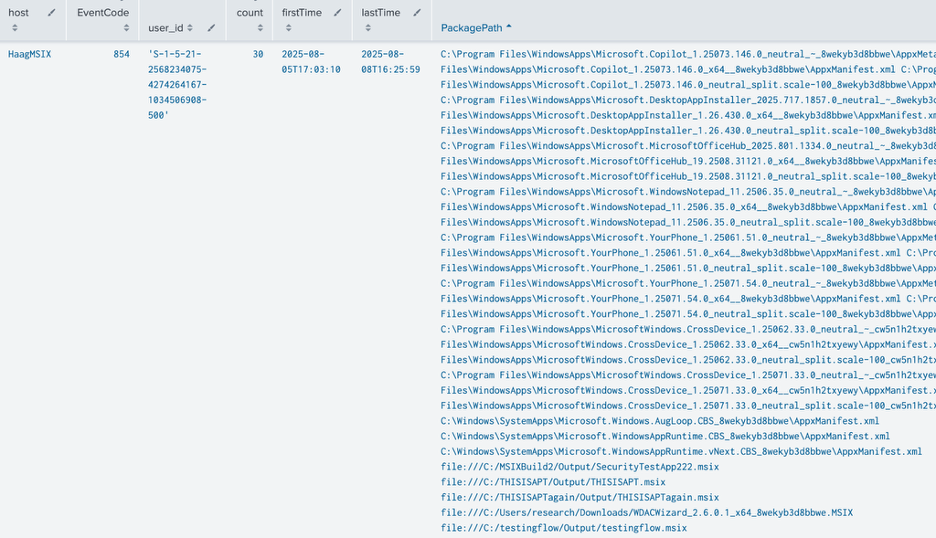Screen dimensions: 936x538
Task: Sort by host using its sort arrows
Action: coord(14,28)
